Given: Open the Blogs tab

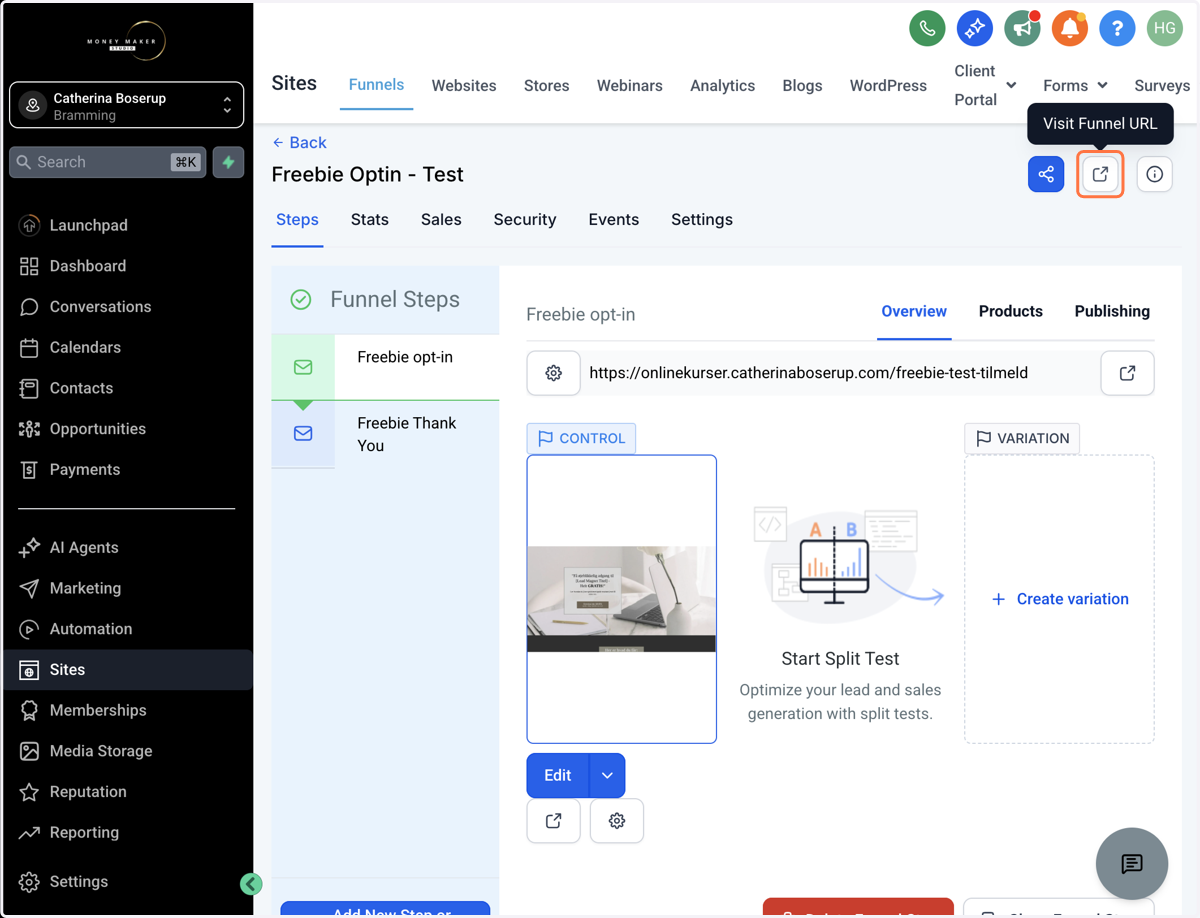Looking at the screenshot, I should tap(802, 86).
